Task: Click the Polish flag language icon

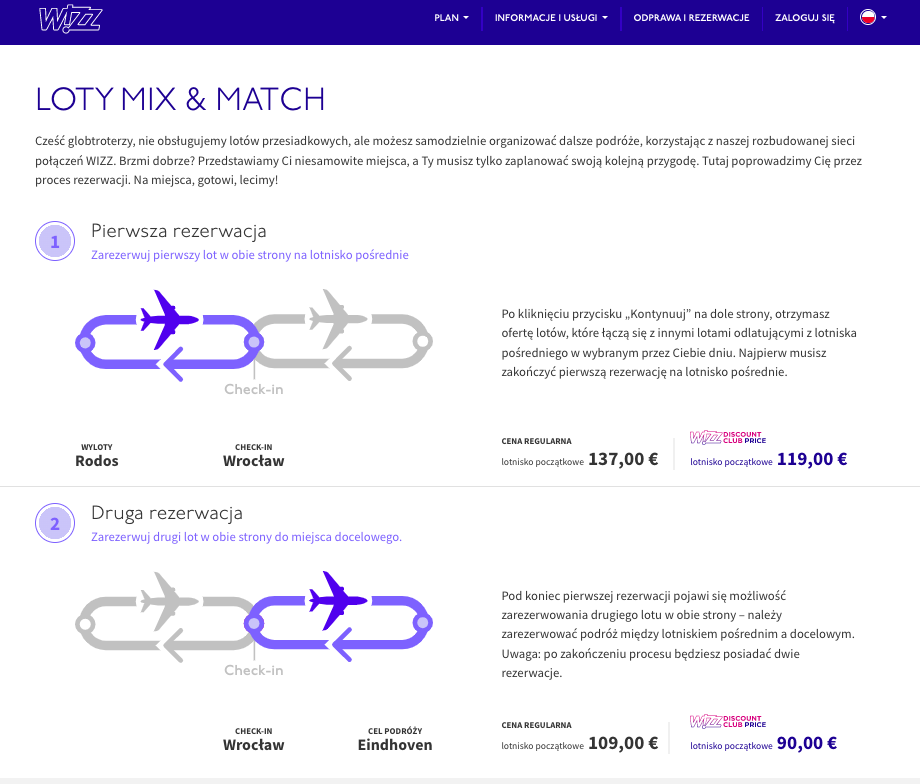Action: tap(868, 17)
